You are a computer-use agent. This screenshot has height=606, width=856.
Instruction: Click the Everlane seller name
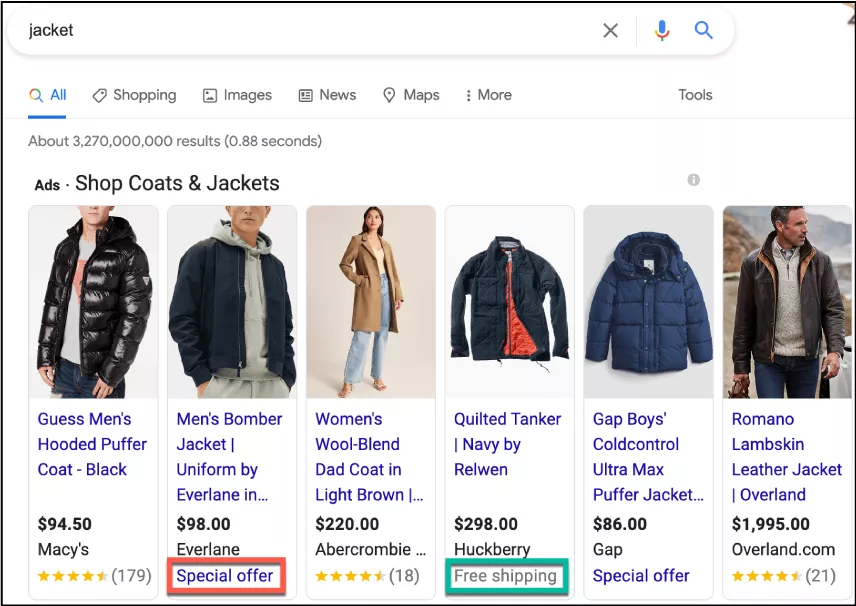click(208, 549)
